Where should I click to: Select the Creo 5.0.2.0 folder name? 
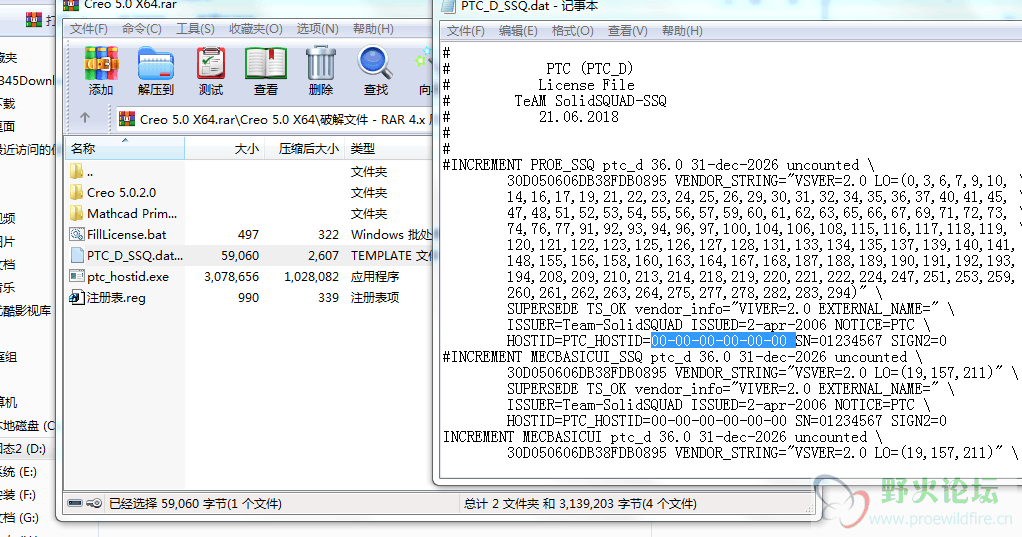coord(121,192)
